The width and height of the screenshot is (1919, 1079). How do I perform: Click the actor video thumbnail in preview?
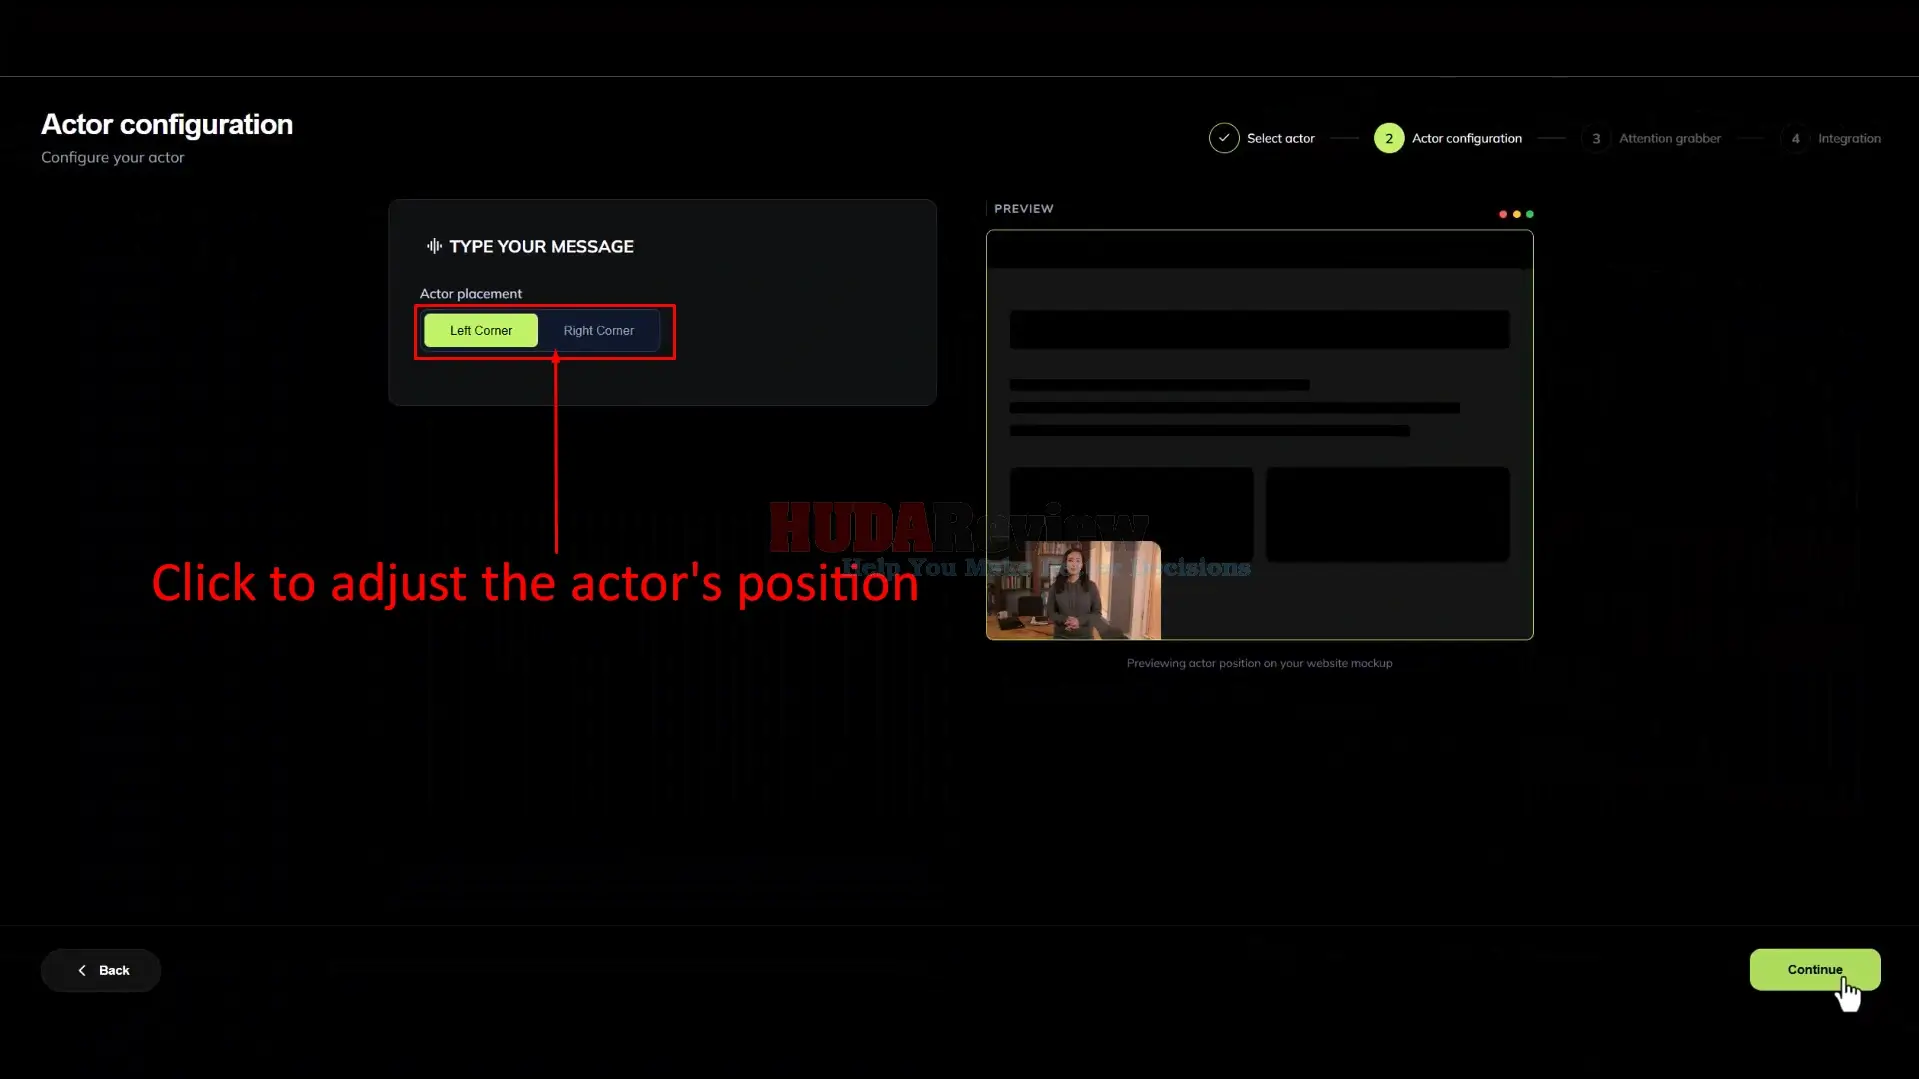[x=1073, y=590]
